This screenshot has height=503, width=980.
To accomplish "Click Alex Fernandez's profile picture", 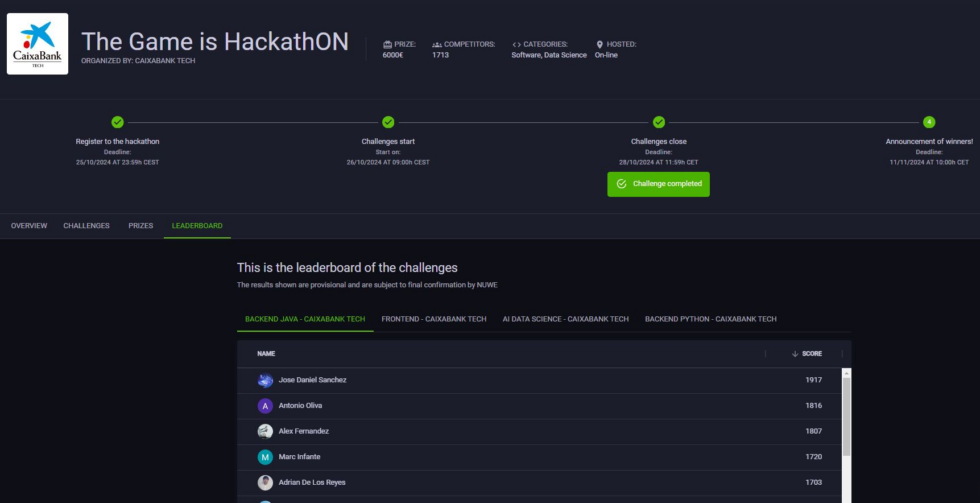I will (265, 431).
